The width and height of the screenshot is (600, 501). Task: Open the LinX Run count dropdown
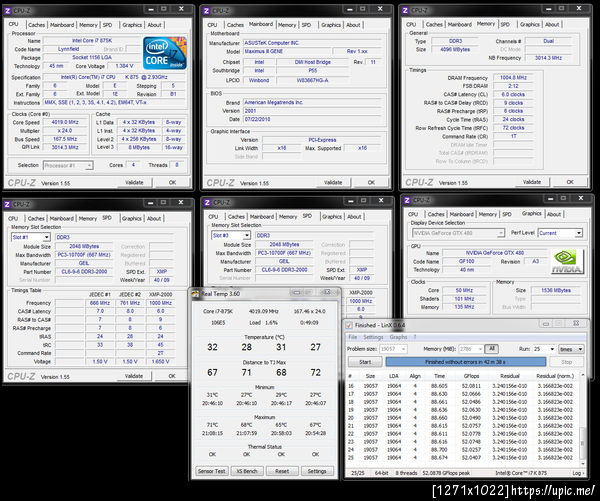(552, 349)
